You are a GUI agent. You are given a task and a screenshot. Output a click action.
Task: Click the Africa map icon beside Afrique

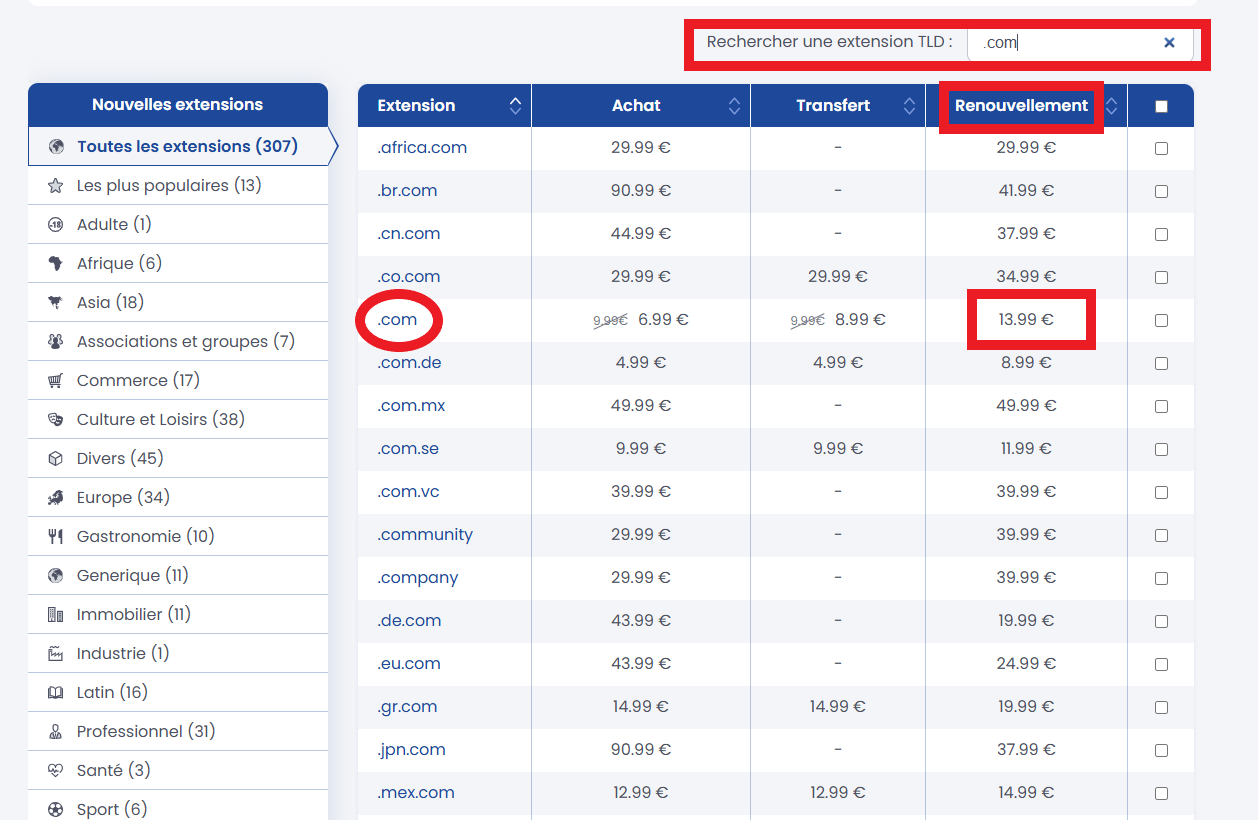(x=56, y=264)
